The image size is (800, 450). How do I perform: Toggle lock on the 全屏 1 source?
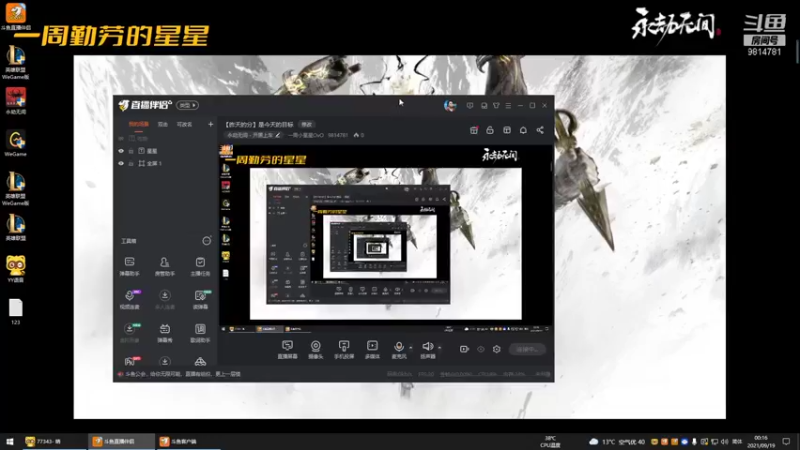[x=131, y=163]
